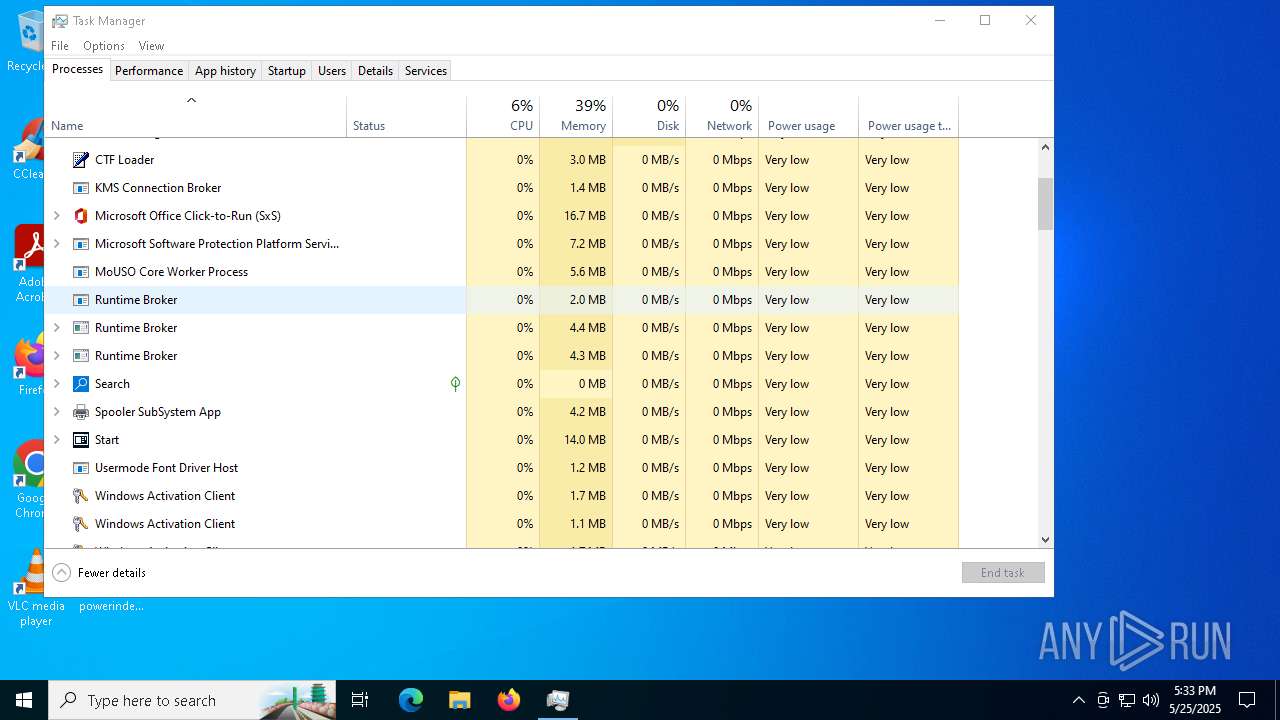
Task: Sort by Power usage column header
Action: 808,117
